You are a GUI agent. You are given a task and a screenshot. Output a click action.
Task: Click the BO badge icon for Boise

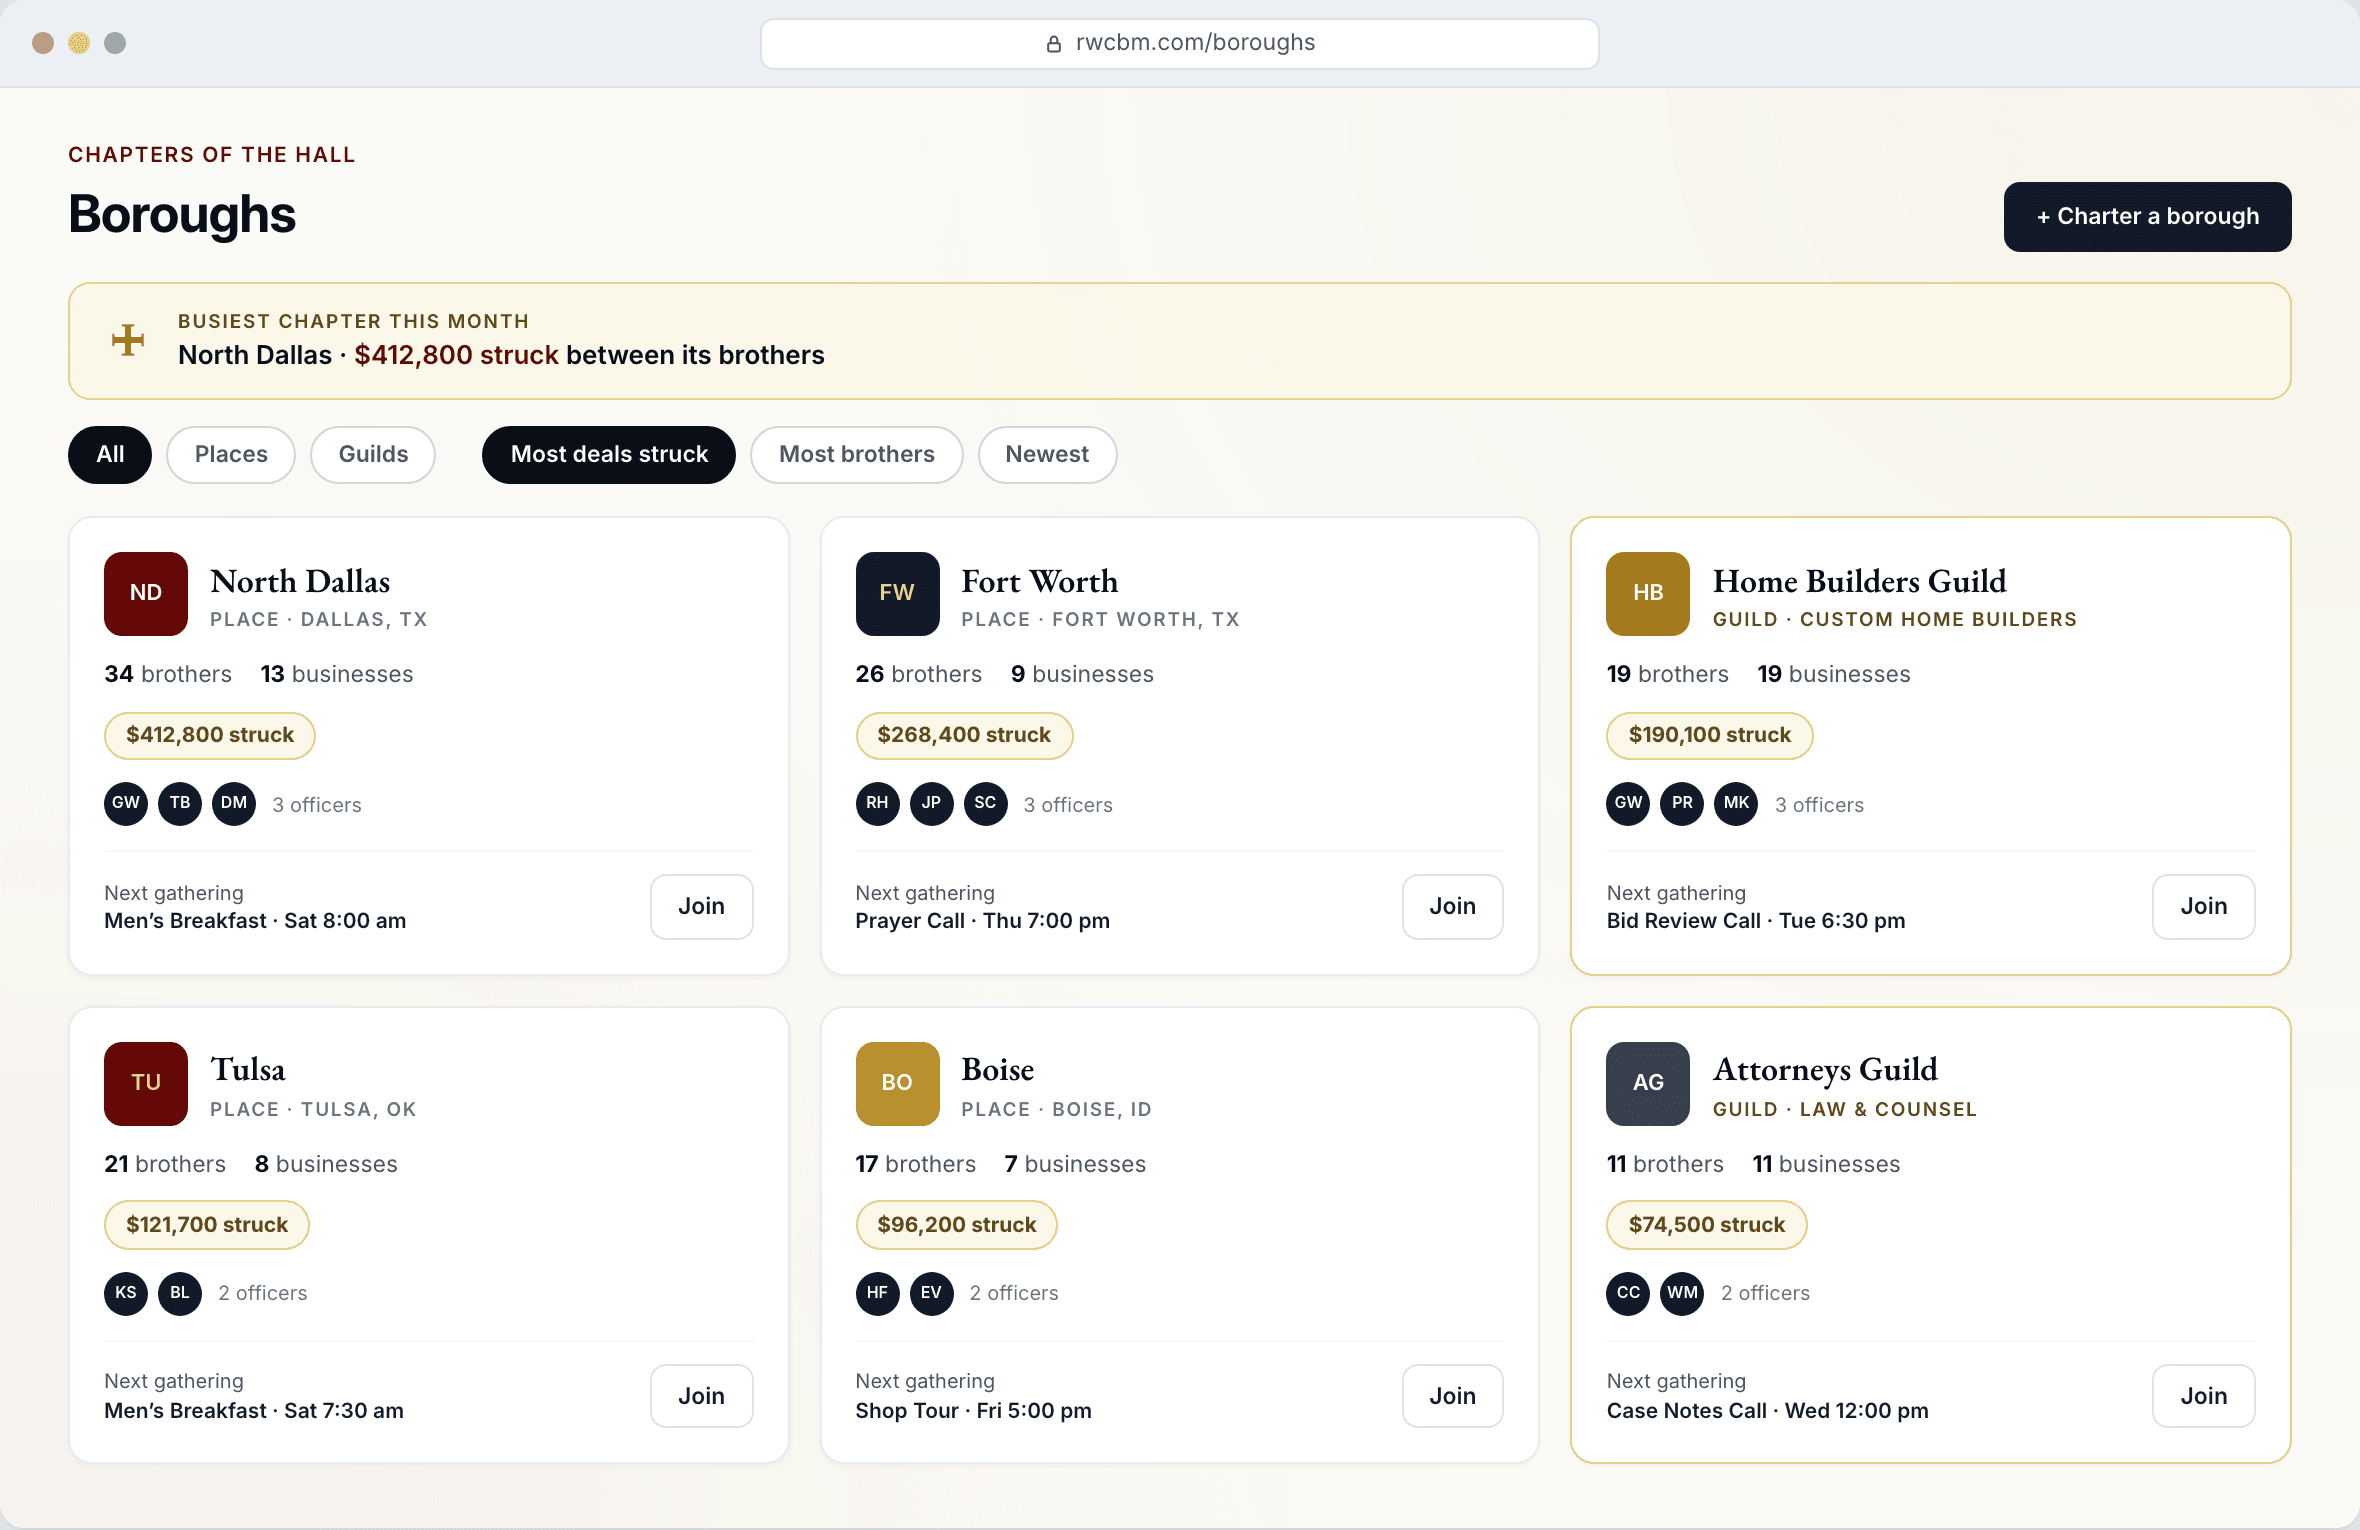pos(897,1083)
